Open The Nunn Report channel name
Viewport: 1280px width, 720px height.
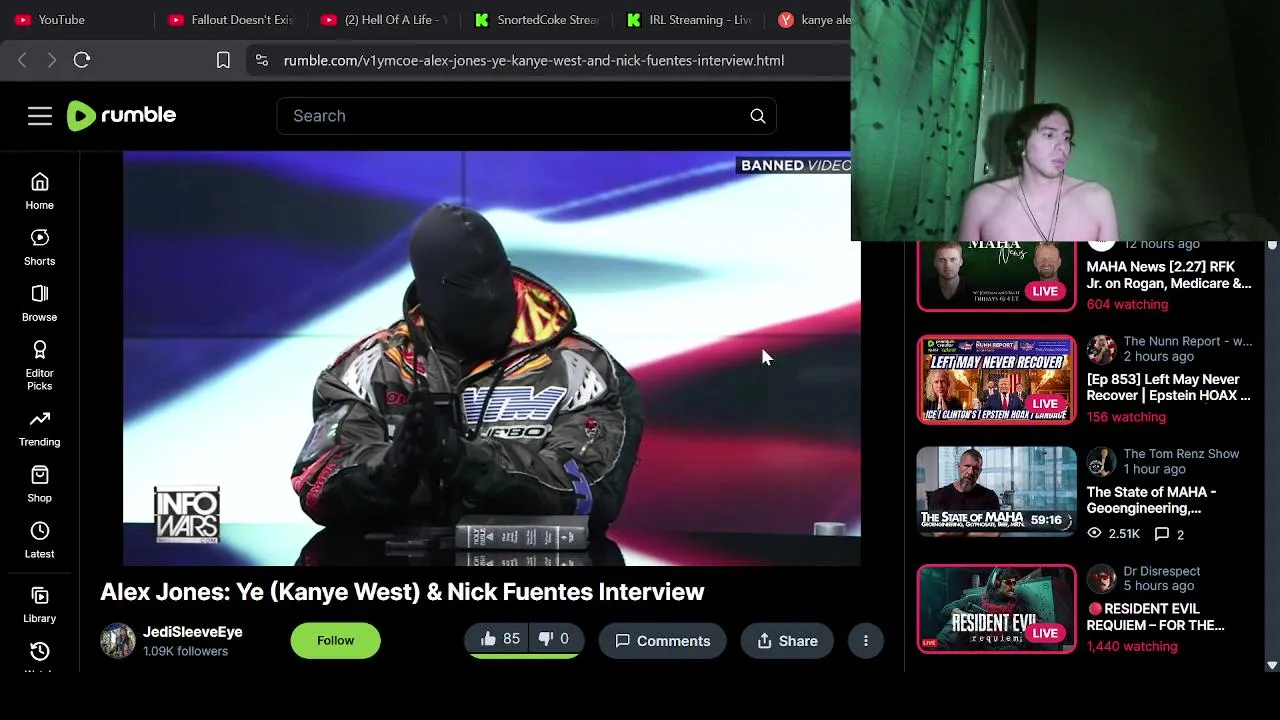tap(1187, 341)
